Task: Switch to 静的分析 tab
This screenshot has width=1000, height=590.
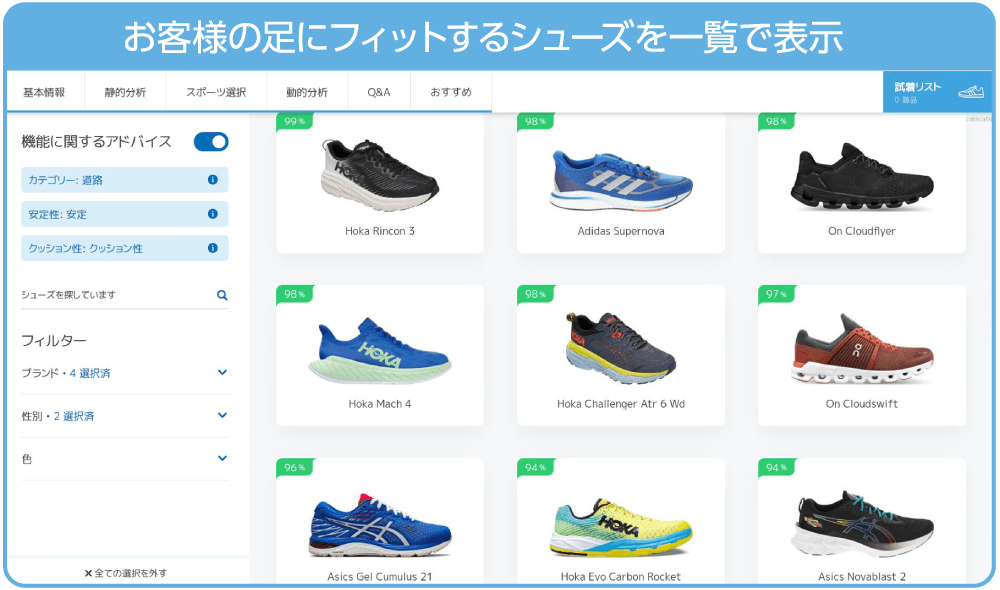Action: click(125, 92)
